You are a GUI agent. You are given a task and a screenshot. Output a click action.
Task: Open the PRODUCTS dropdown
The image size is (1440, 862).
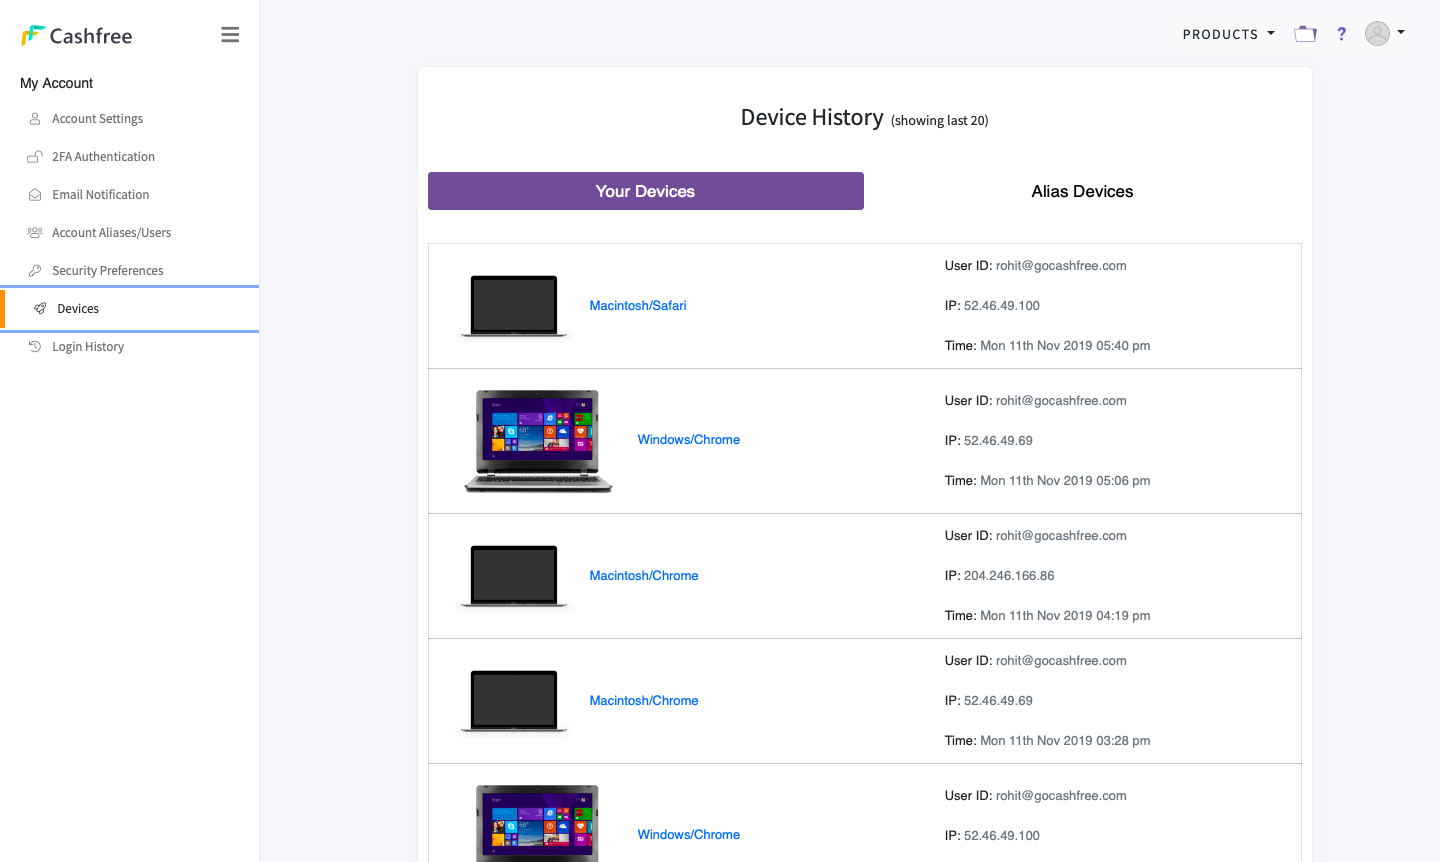pos(1228,34)
